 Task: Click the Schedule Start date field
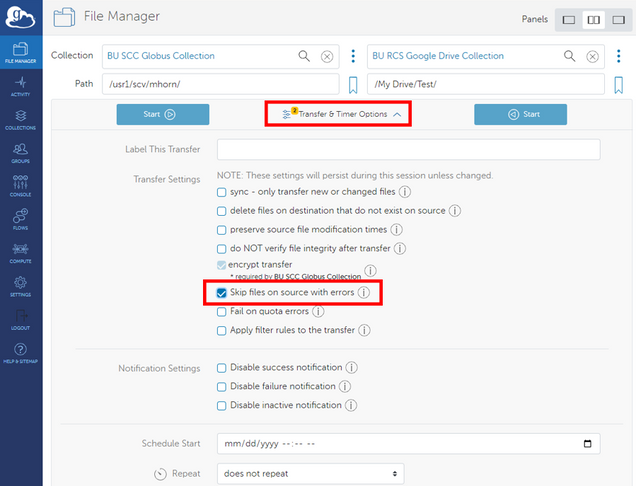[x=408, y=444]
